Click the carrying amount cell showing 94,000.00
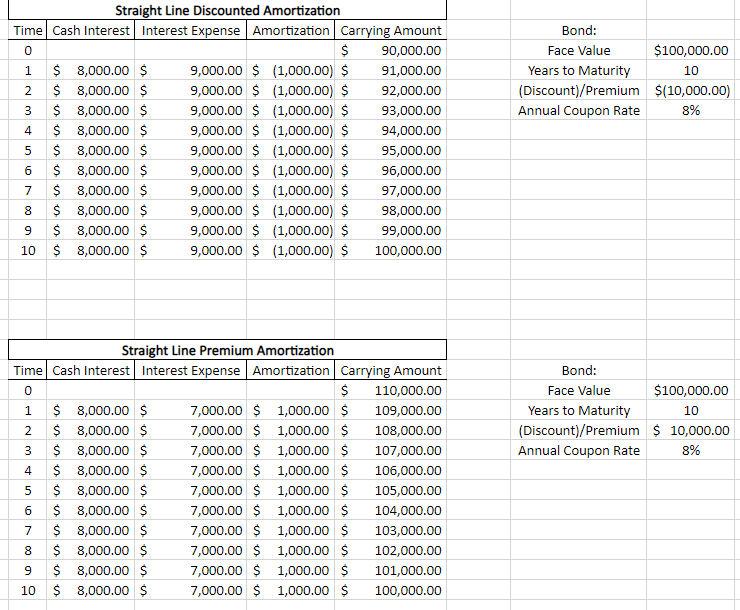740x610 pixels. coord(390,130)
